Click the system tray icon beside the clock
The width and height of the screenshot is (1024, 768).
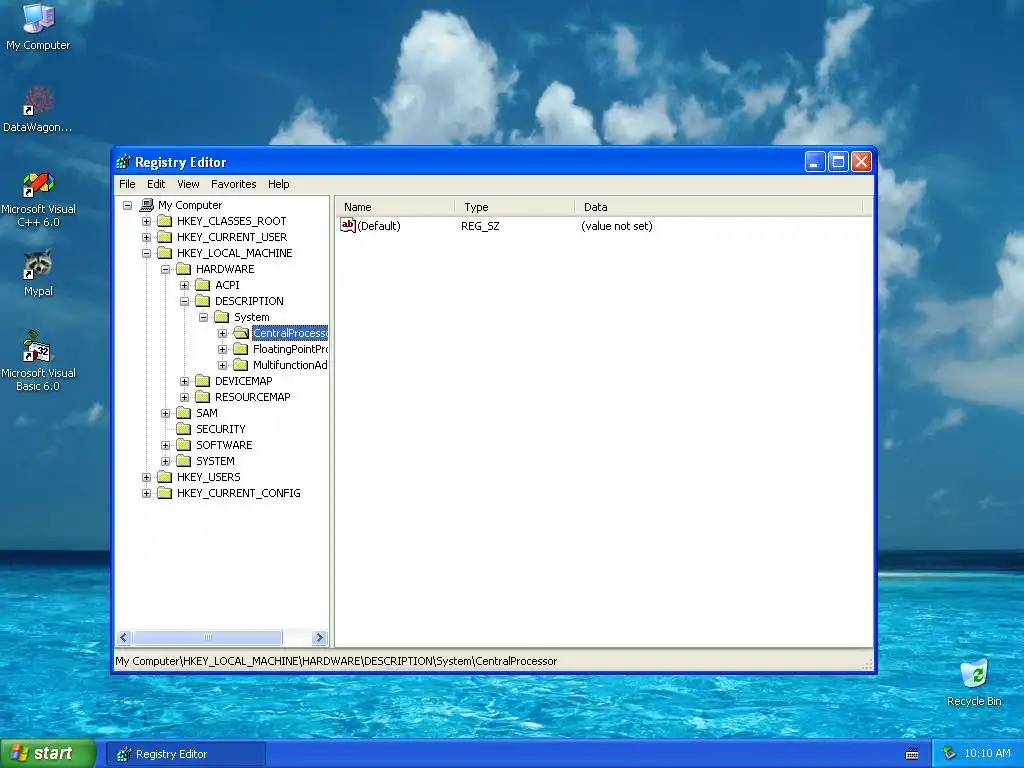coord(950,754)
